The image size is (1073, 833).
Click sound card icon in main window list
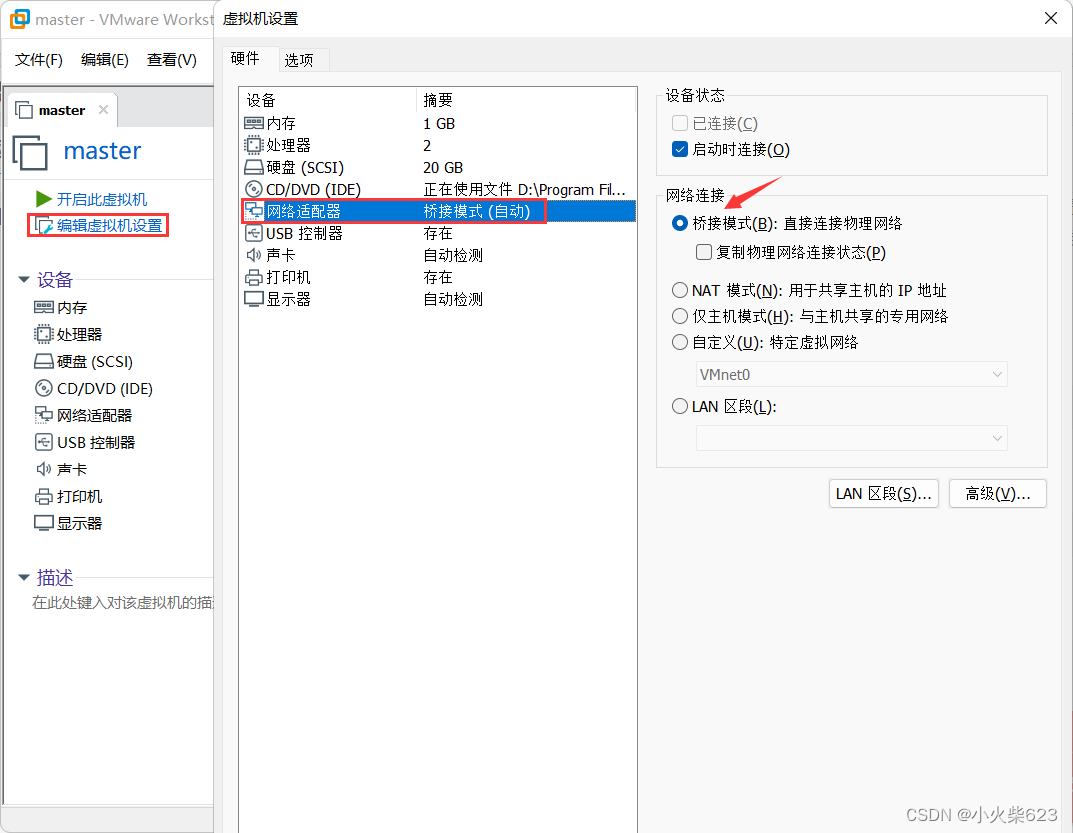[x=44, y=469]
